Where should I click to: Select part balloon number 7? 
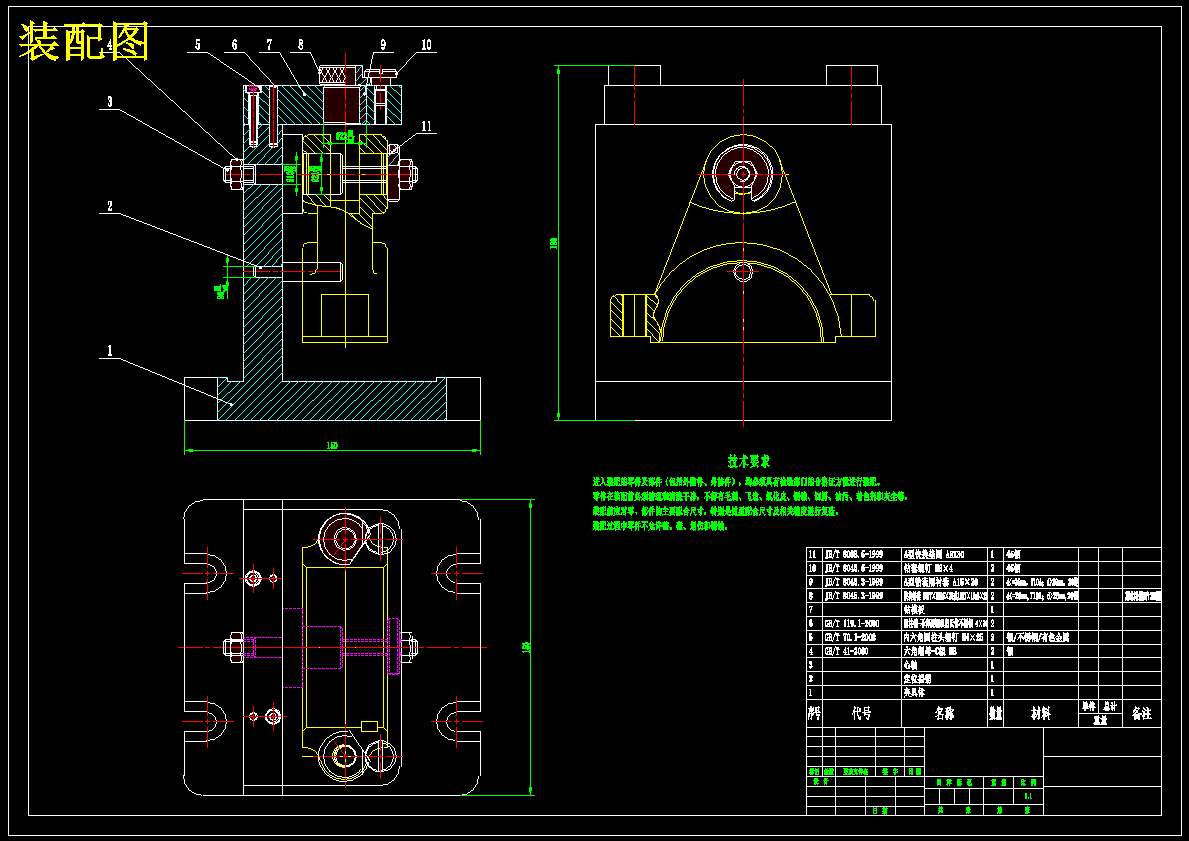tap(269, 45)
